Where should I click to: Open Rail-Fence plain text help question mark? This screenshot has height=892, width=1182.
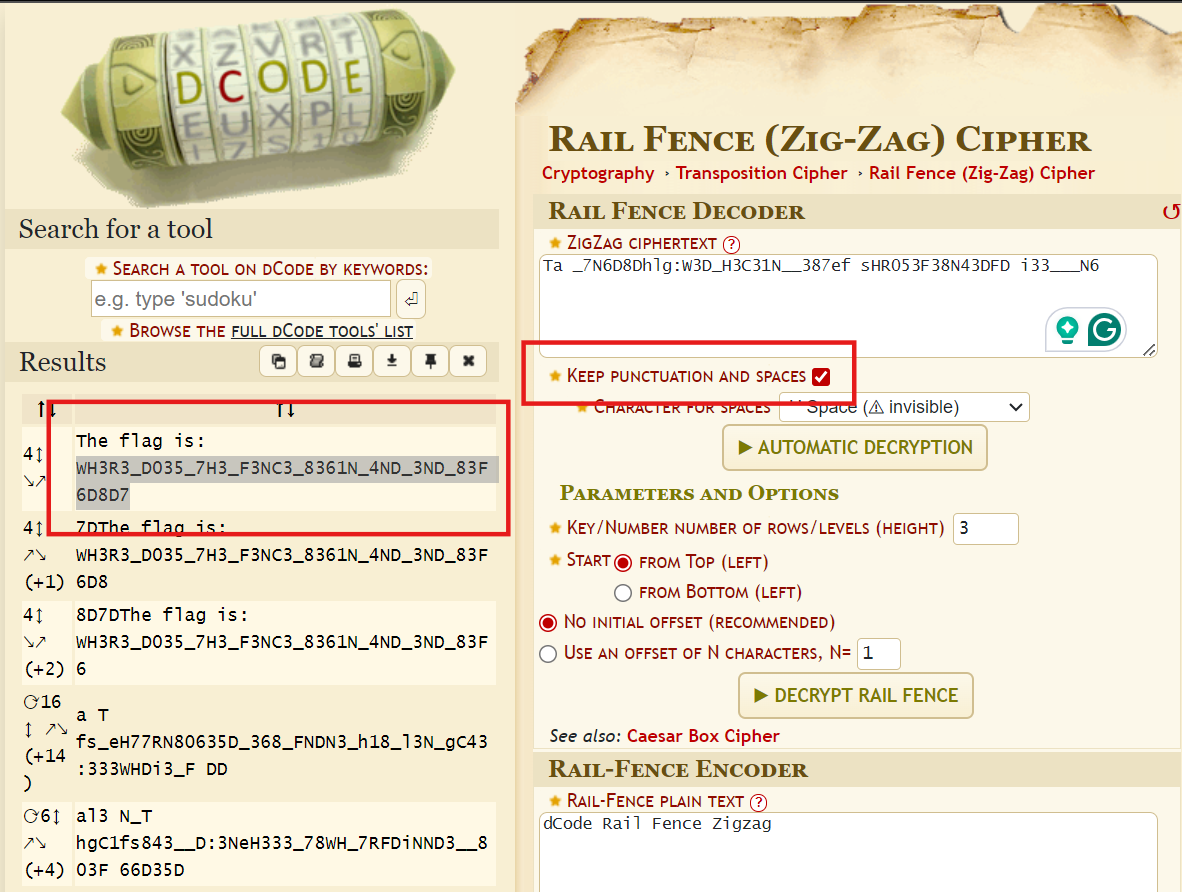pyautogui.click(x=759, y=802)
